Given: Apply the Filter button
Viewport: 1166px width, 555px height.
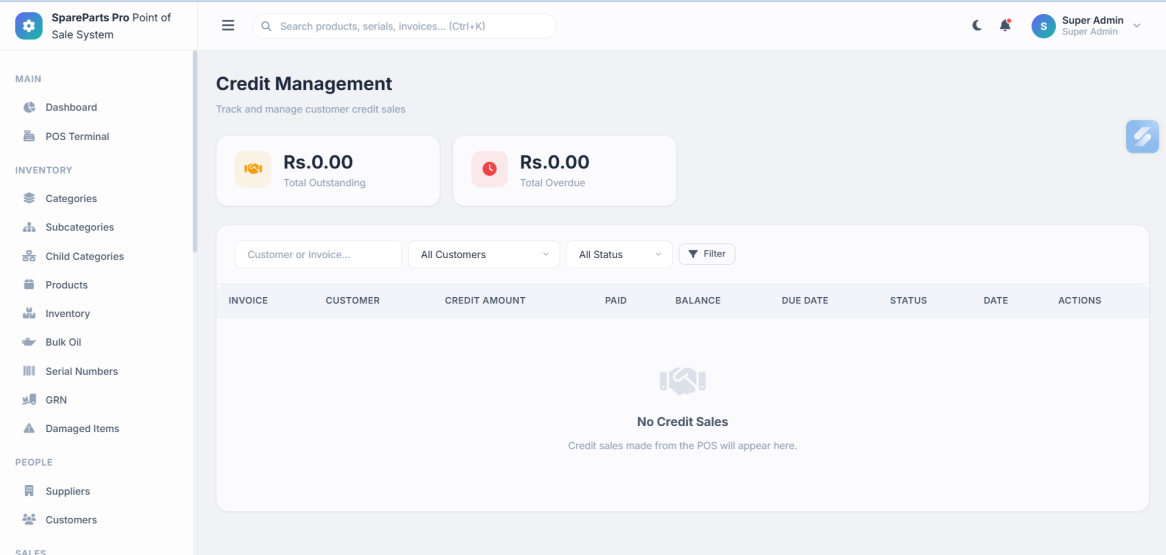Looking at the screenshot, I should 707,254.
